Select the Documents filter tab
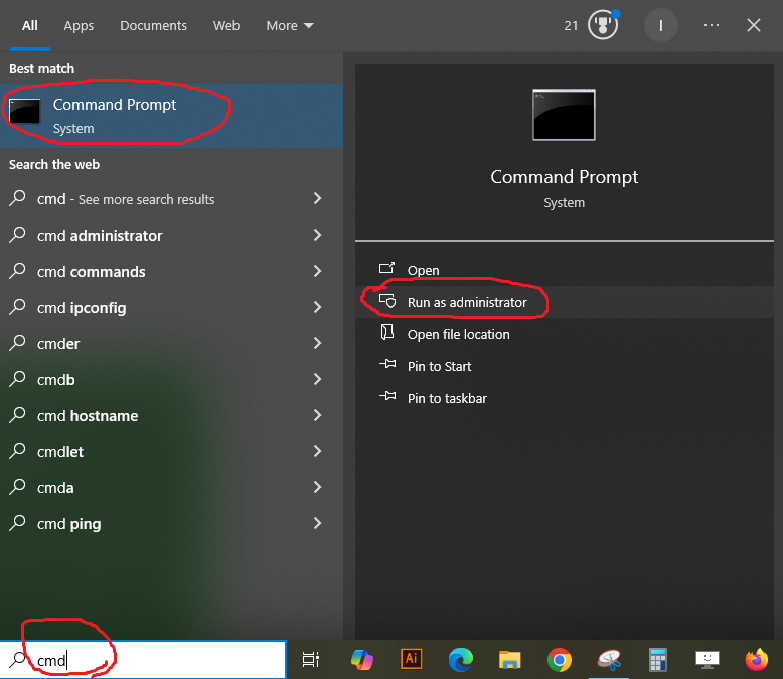 click(153, 25)
